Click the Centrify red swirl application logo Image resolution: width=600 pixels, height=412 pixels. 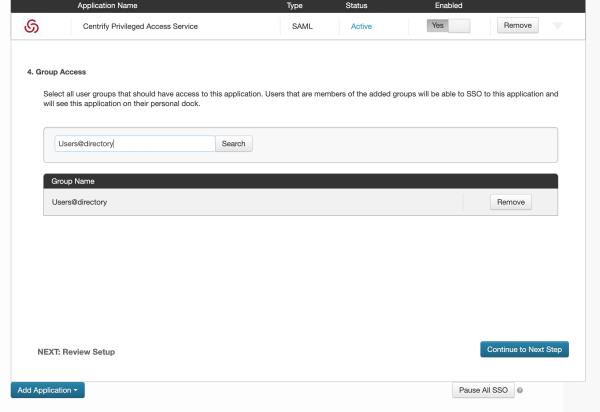tap(31, 26)
